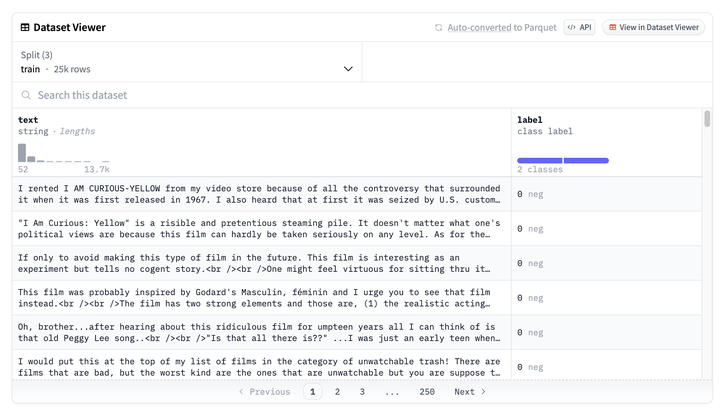Click View in Dataset Viewer button
This screenshot has height=413, width=720.
coord(653,28)
